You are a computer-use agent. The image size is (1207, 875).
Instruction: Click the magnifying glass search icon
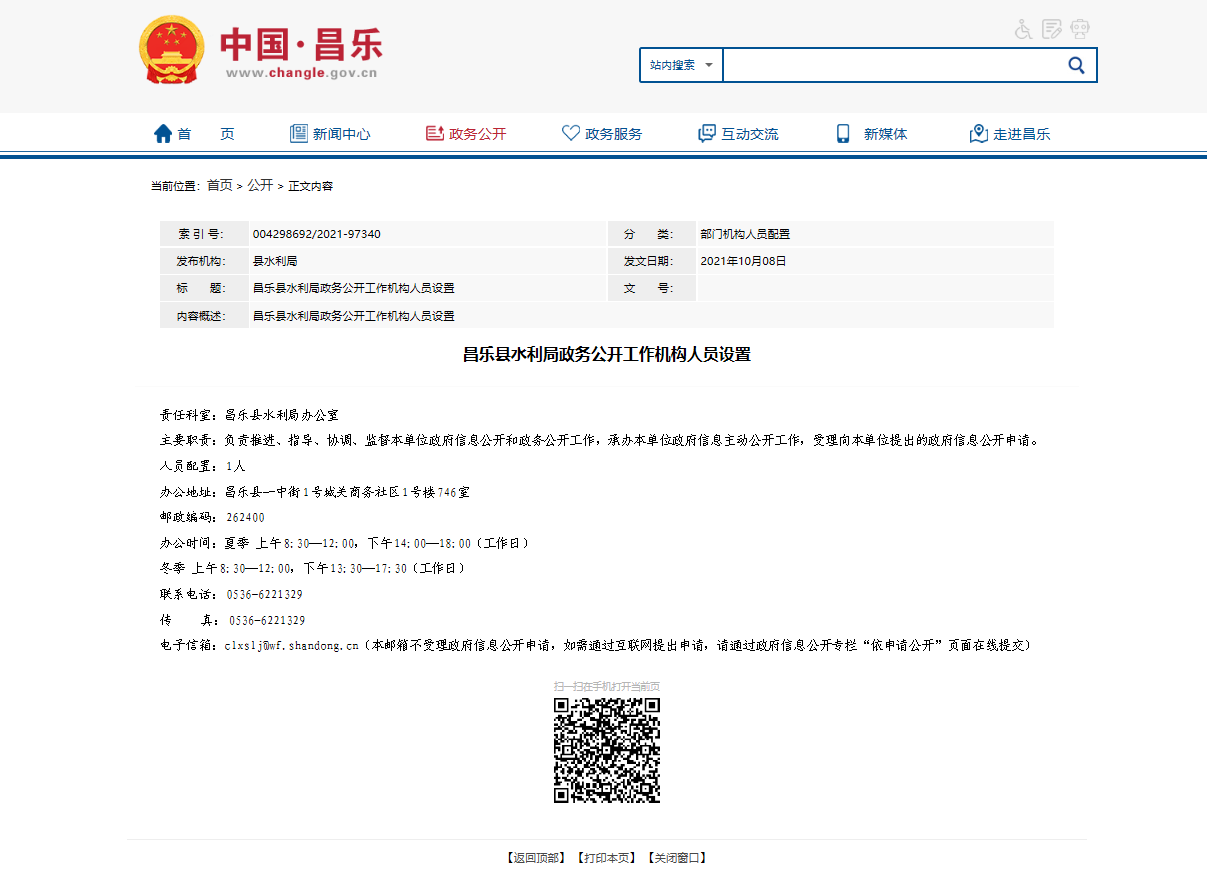pos(1076,65)
